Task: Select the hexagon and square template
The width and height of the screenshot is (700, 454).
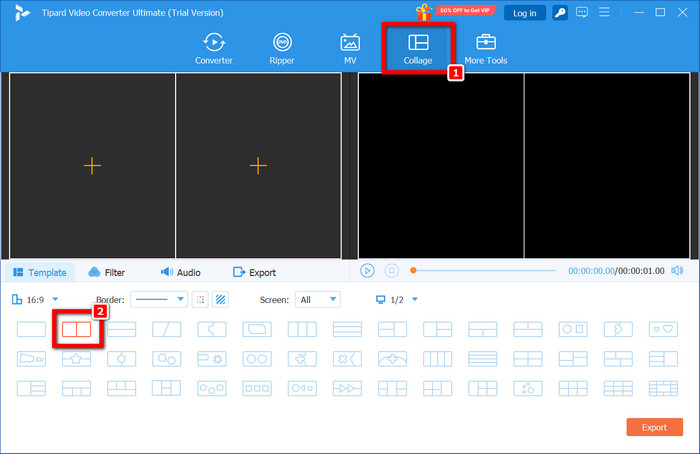Action: (573, 329)
